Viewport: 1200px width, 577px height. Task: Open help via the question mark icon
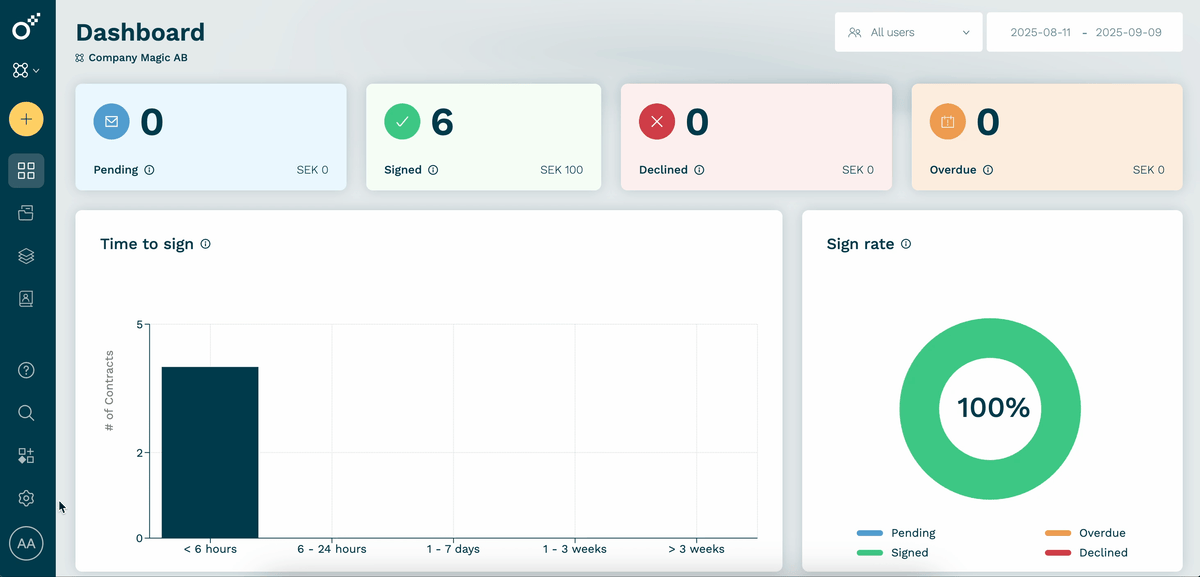(x=26, y=370)
